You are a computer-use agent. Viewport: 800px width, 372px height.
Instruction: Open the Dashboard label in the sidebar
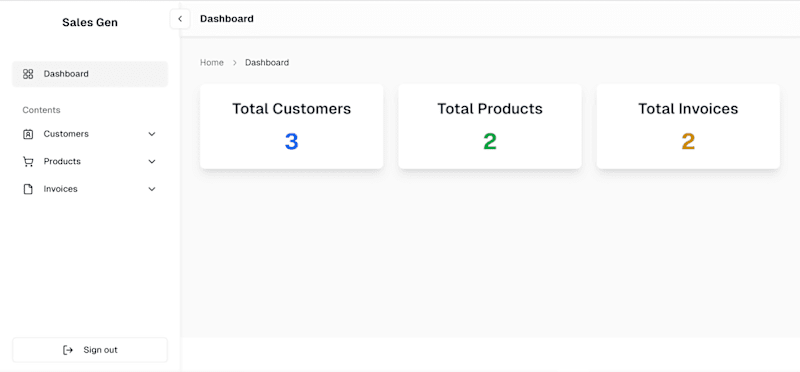66,74
